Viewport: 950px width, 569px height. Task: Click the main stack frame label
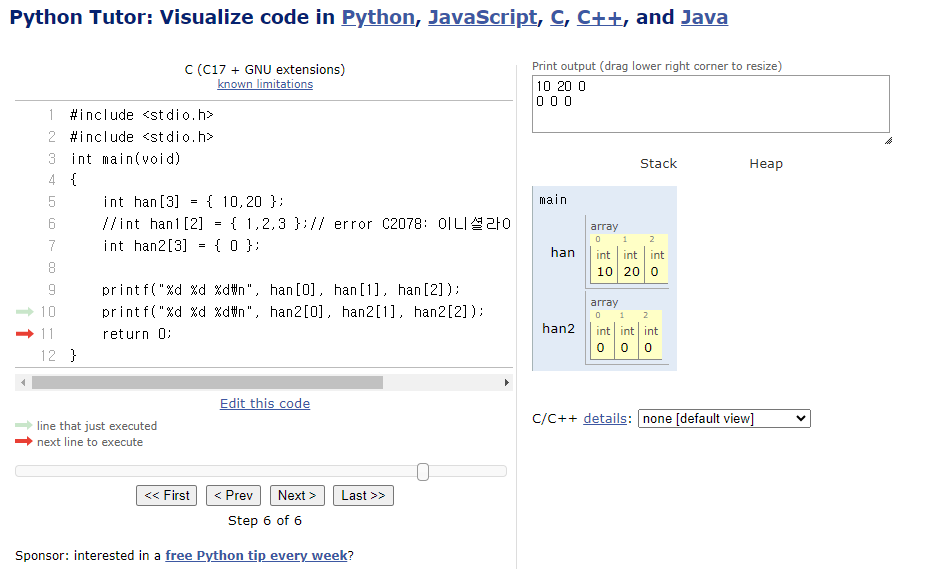(x=553, y=200)
